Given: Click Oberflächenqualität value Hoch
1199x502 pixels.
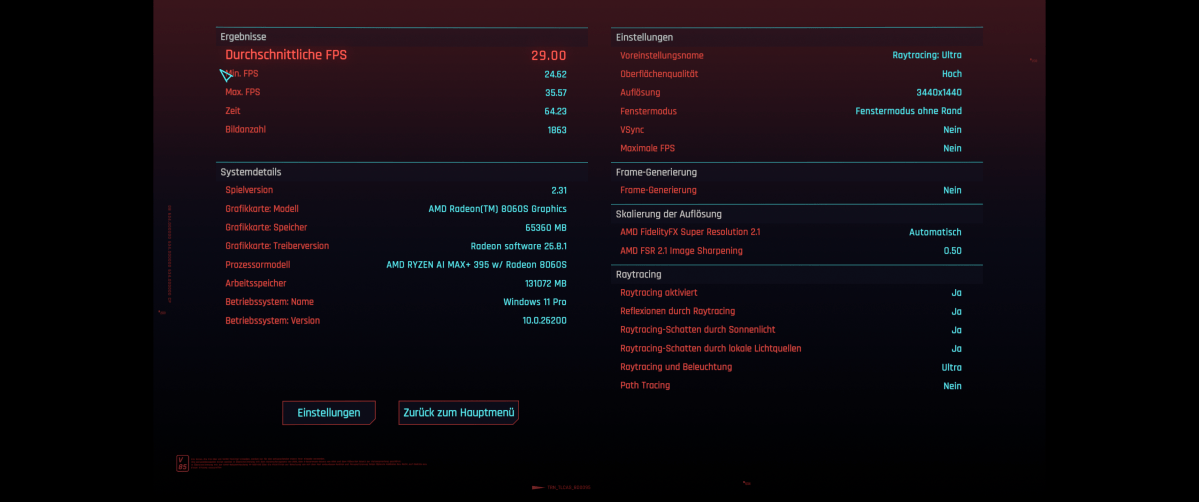Looking at the screenshot, I should point(952,74).
